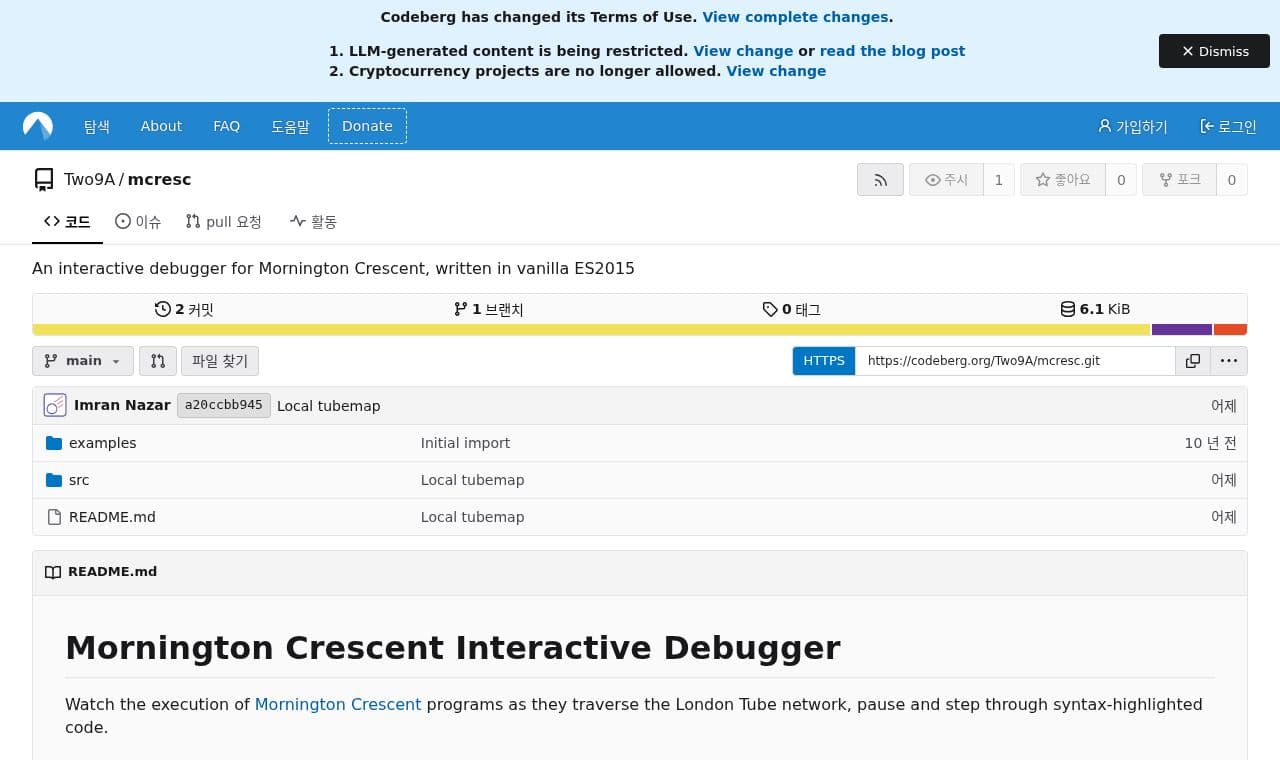The height and width of the screenshot is (760, 1280).
Task: Select the HTTPS clone button
Action: pyautogui.click(x=824, y=361)
